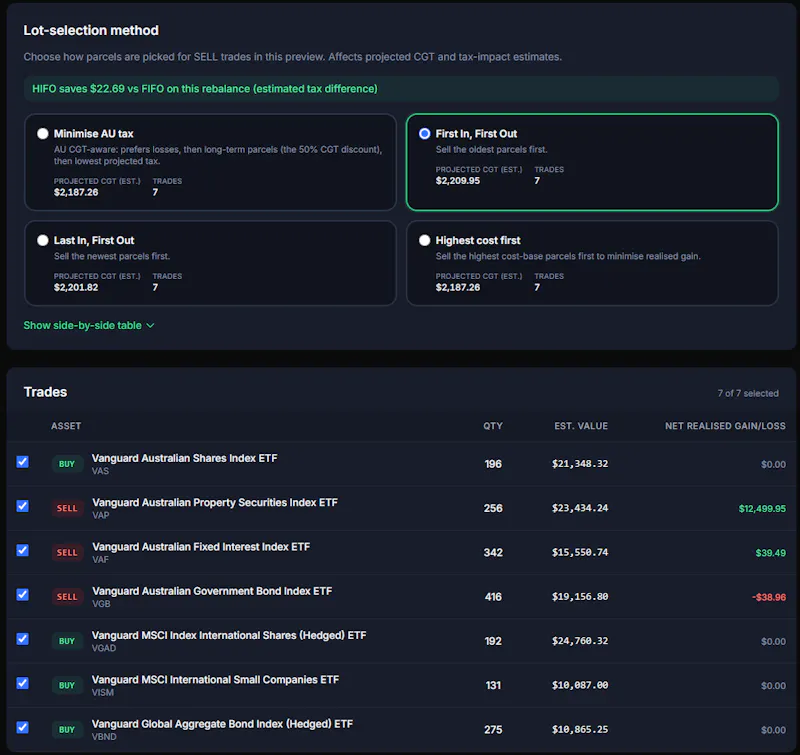This screenshot has width=800, height=755.
Task: Uncheck the Vanguard Australian Property Securities trade
Action: click(22, 506)
